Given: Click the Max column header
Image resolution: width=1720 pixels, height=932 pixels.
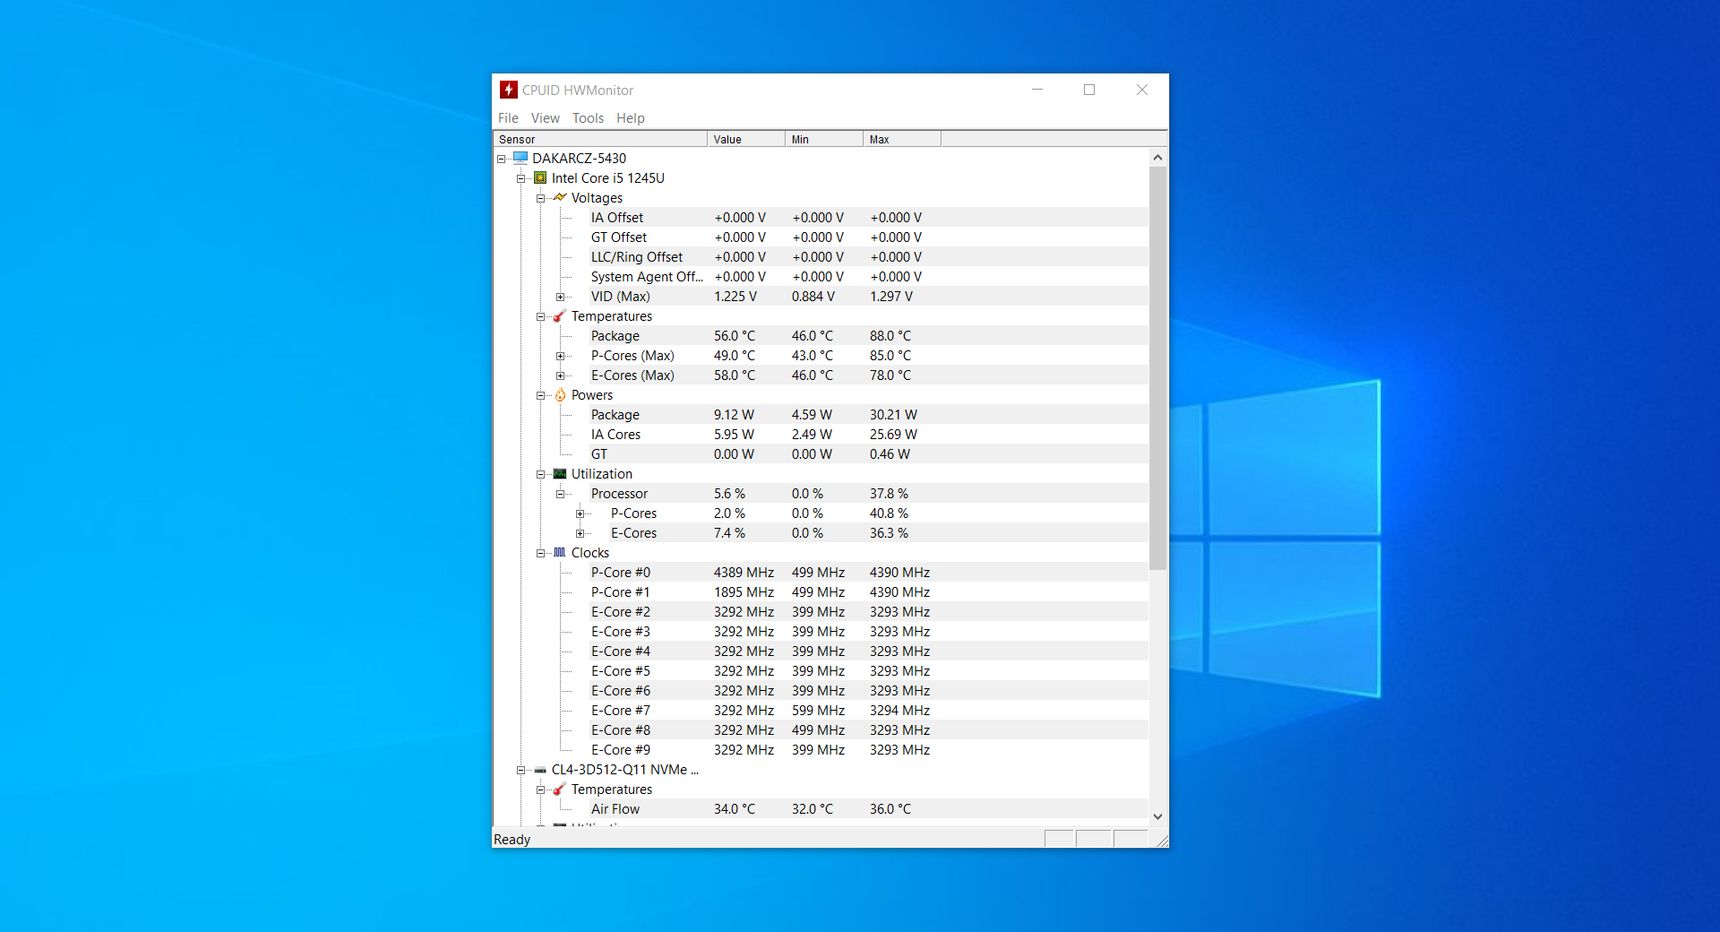Looking at the screenshot, I should [x=902, y=139].
